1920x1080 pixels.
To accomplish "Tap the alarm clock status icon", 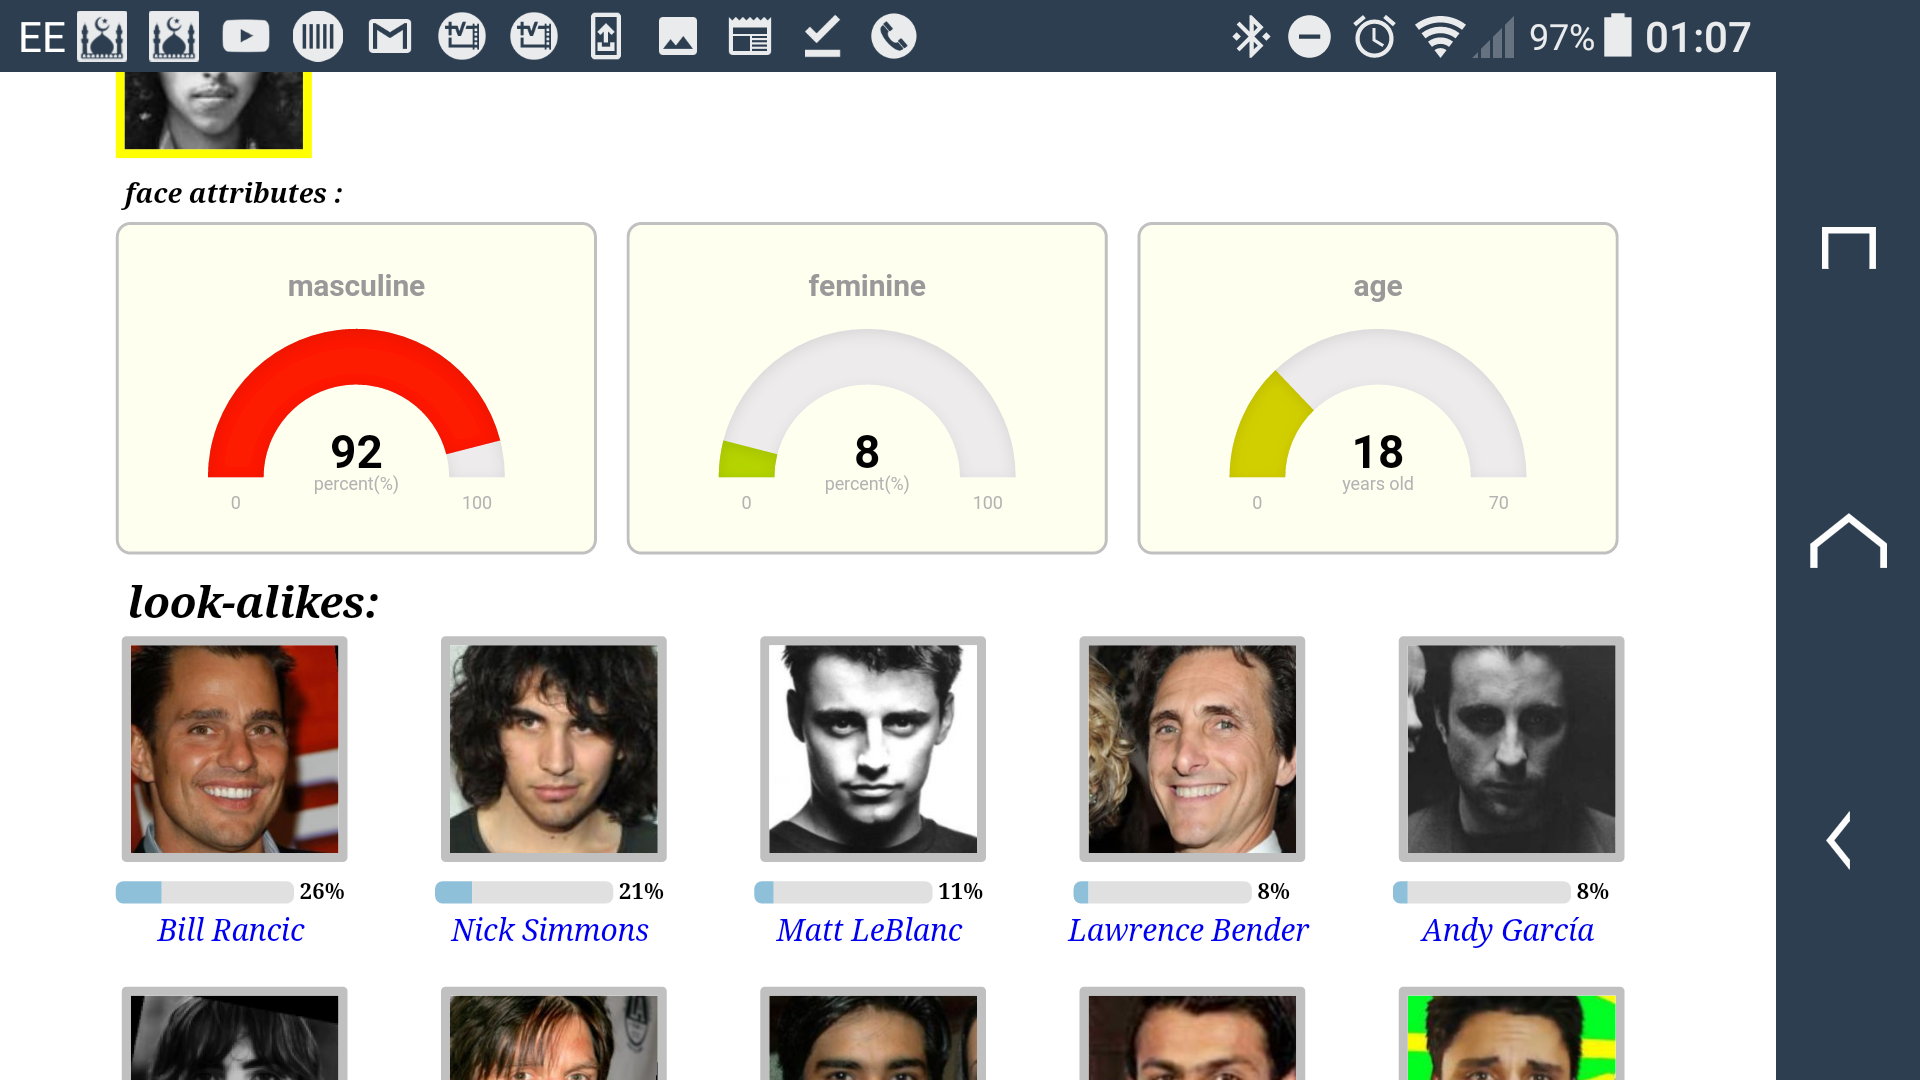I will 1374,37.
